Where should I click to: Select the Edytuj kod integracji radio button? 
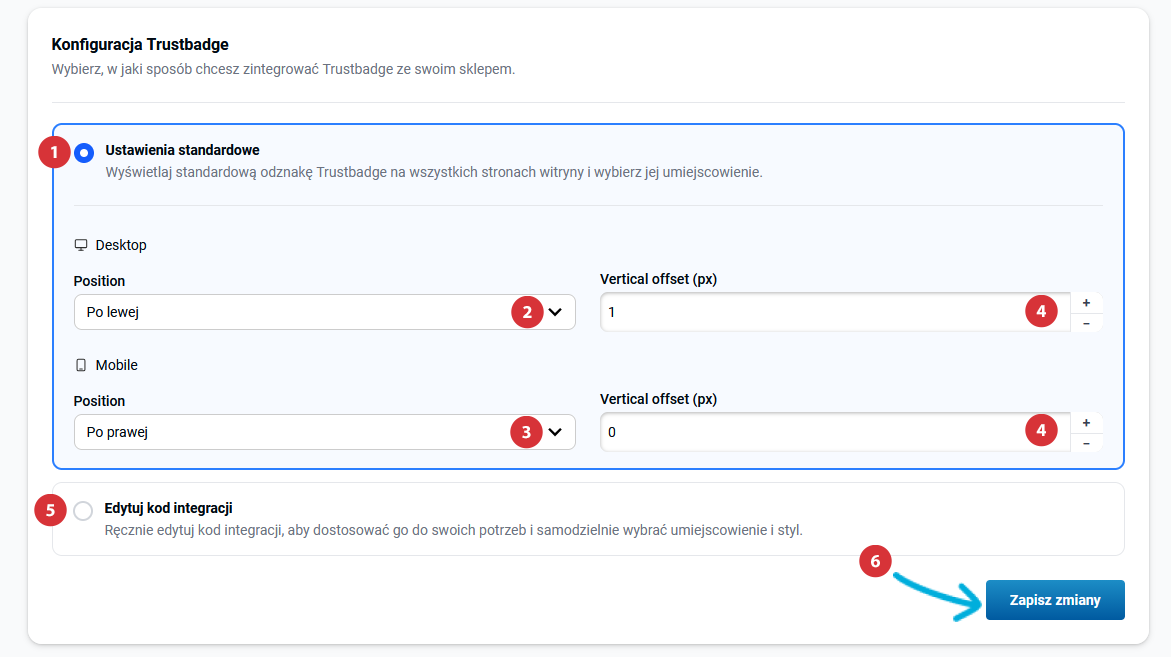(83, 511)
